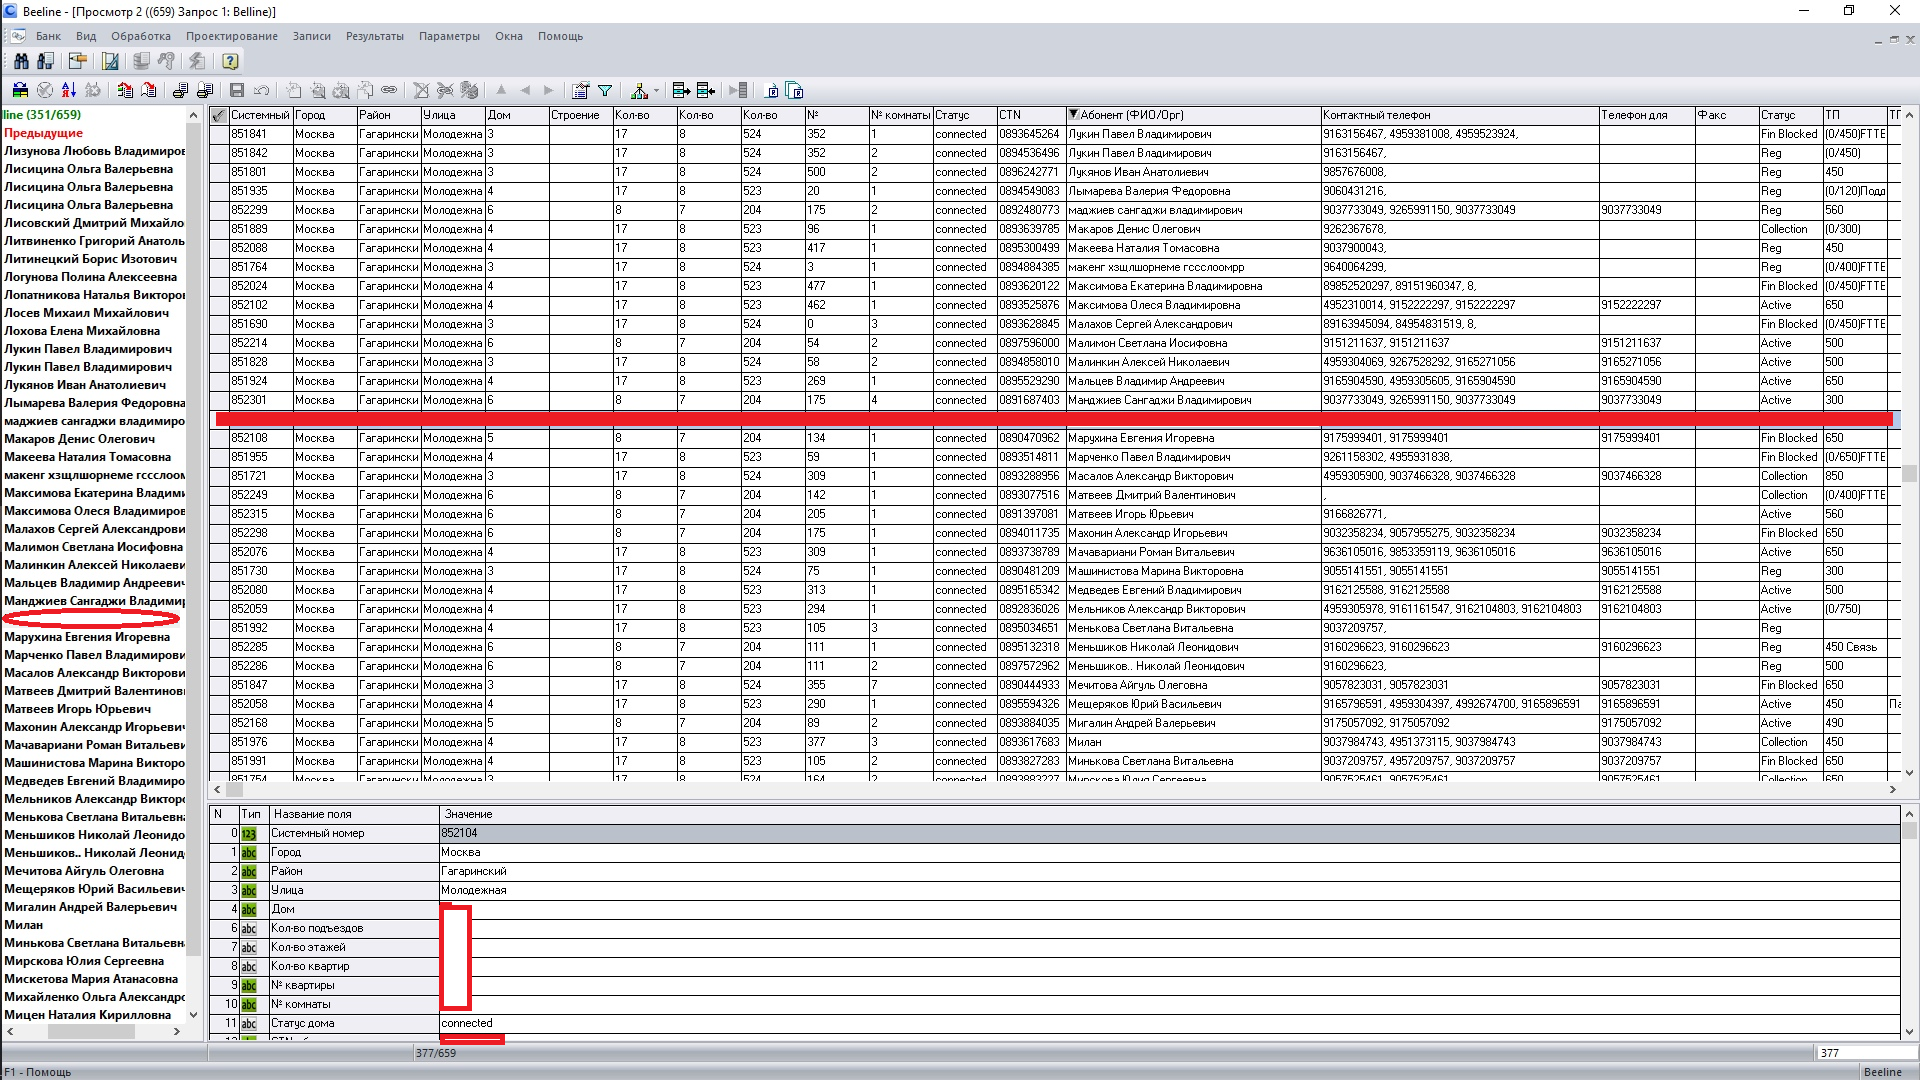Click the funnel filter icon
This screenshot has height=1080, width=1920.
(605, 91)
